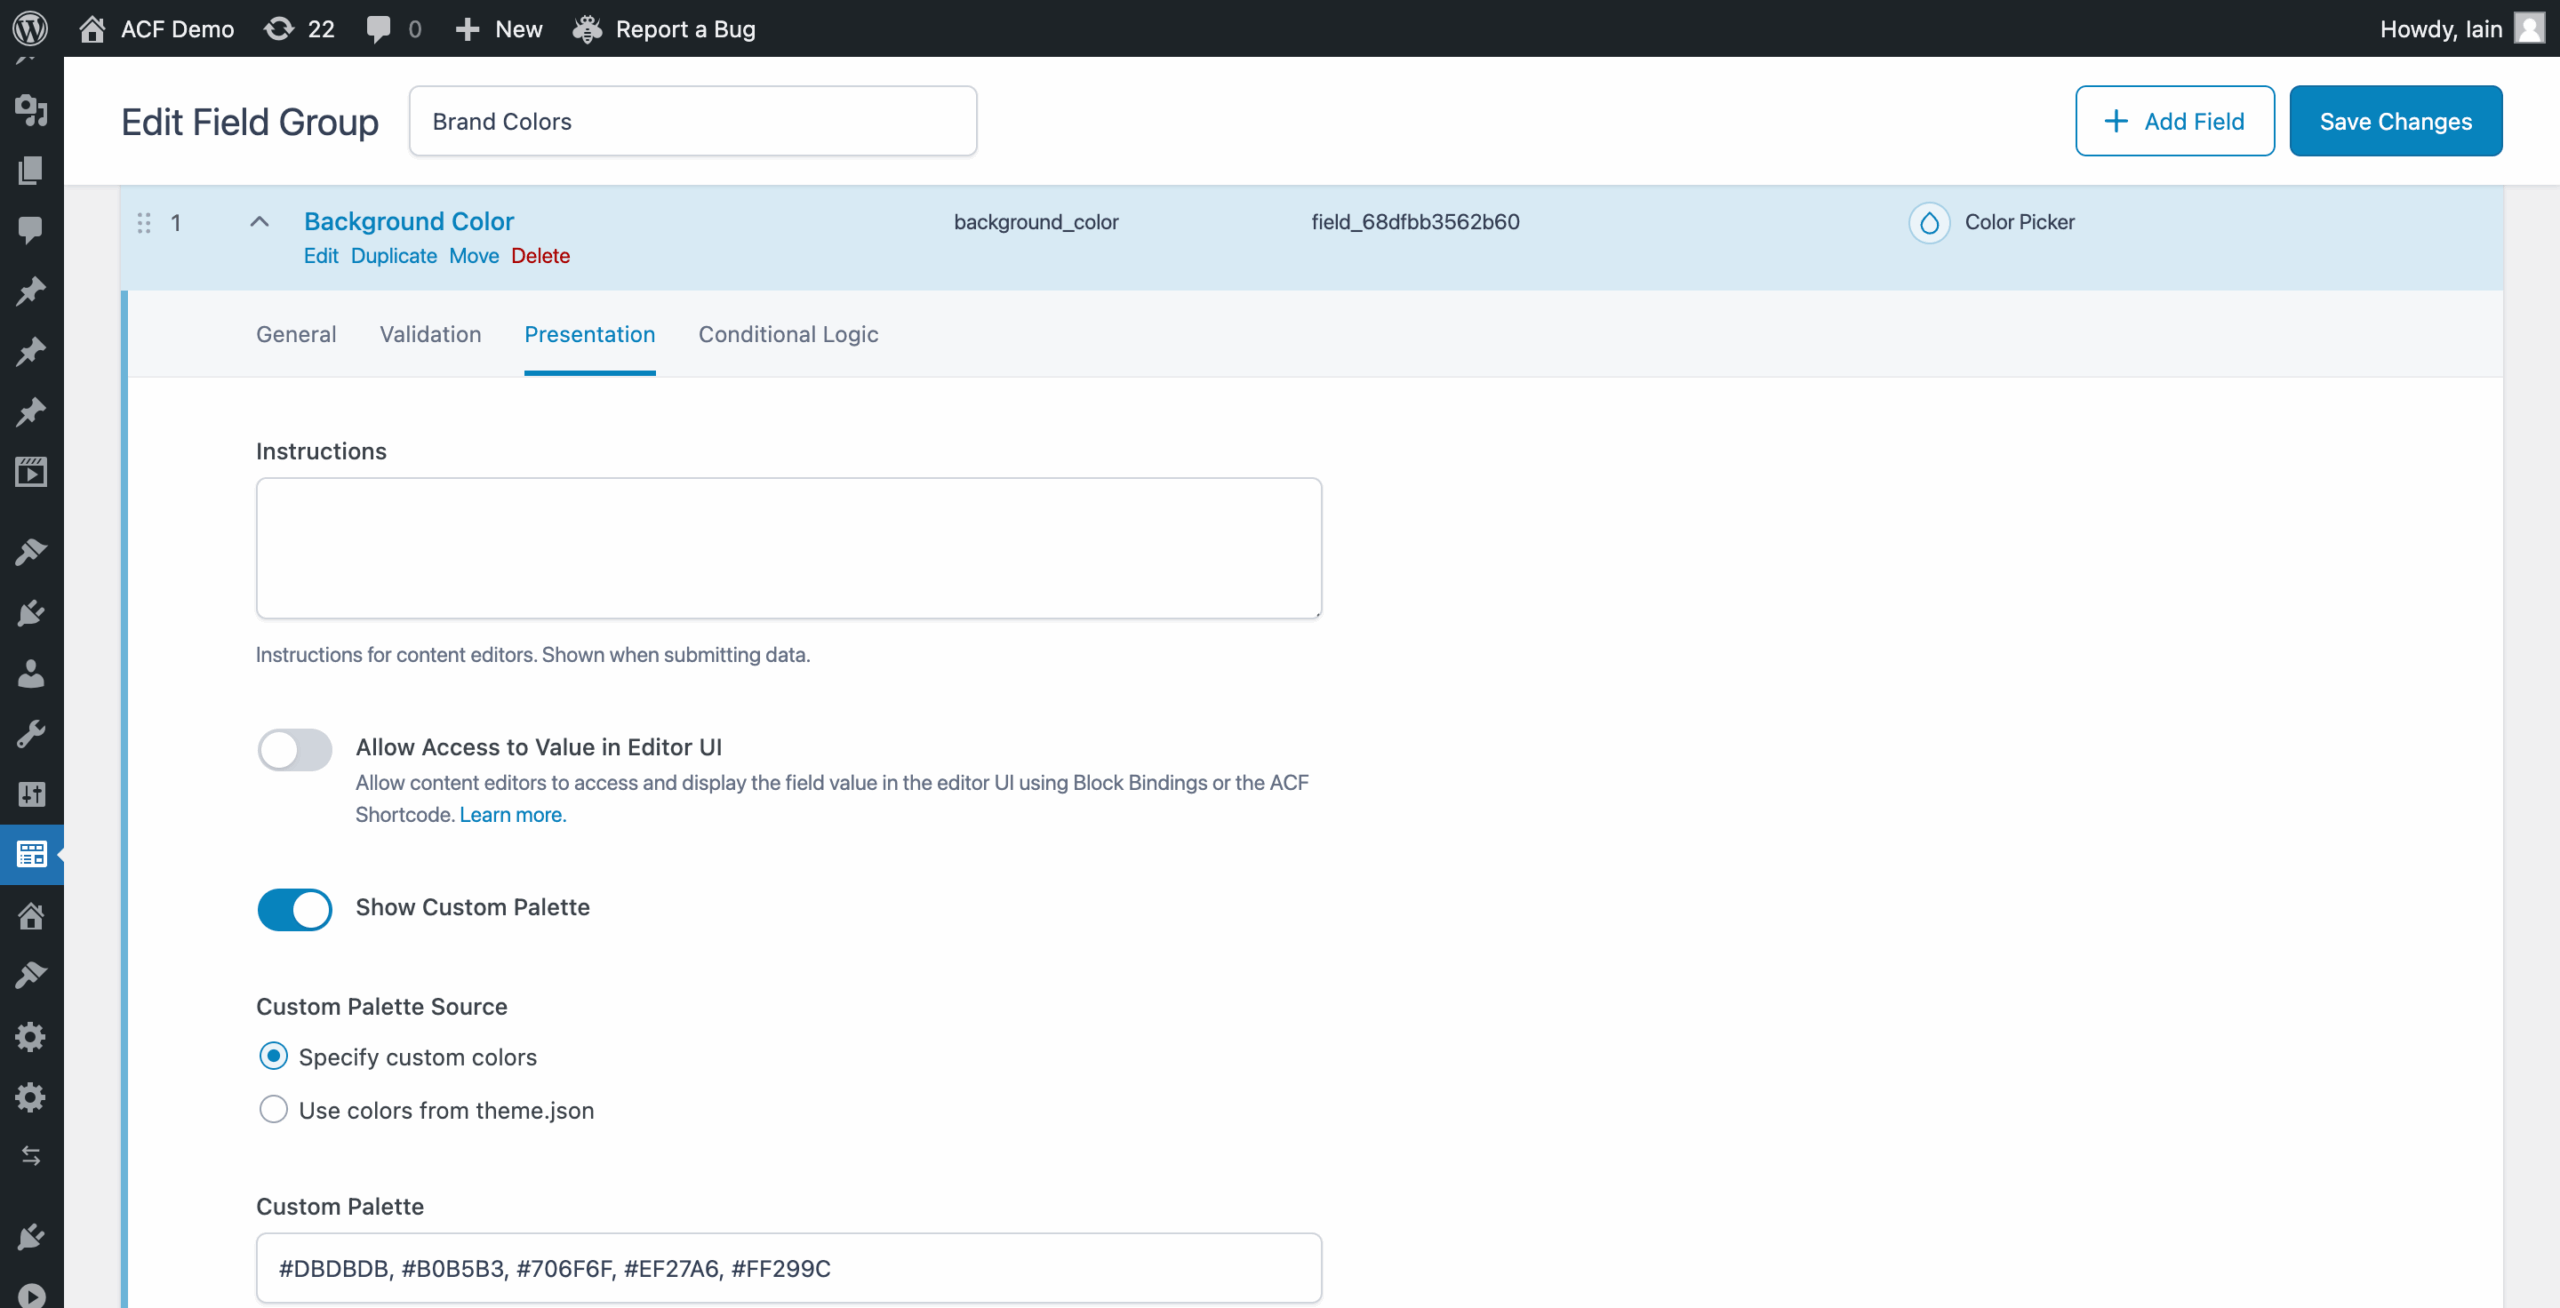2560x1308 pixels.
Task: Open the Conditional Logic tab
Action: point(788,334)
